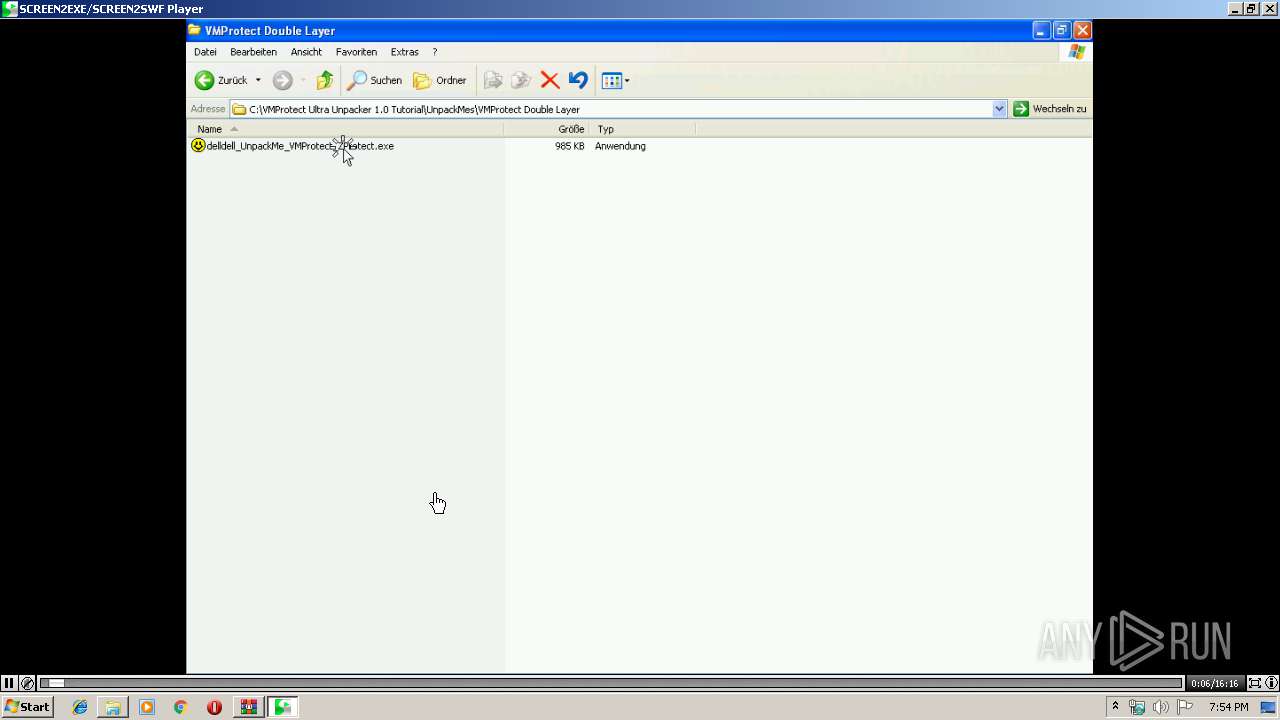
Task: Open the Favoriten menu
Action: (356, 52)
